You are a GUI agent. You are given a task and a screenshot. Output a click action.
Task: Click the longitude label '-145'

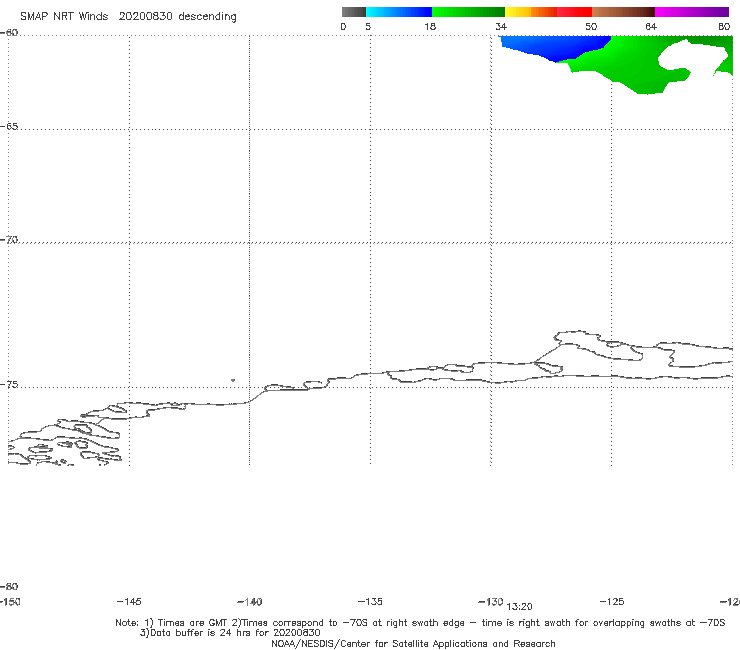tap(129, 601)
